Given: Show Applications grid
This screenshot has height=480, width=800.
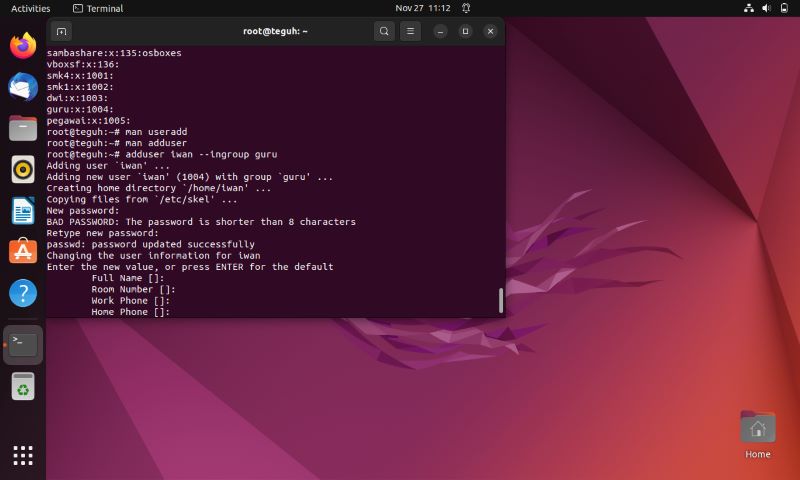Looking at the screenshot, I should point(23,455).
